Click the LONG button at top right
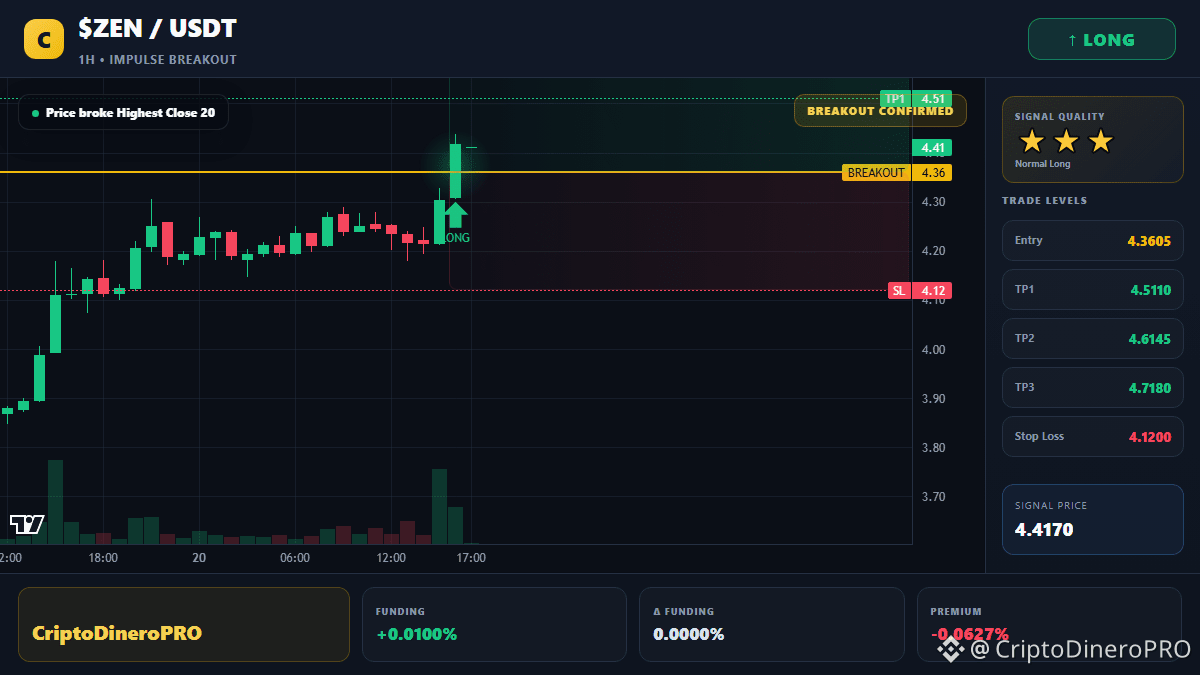1200x675 pixels. pos(1102,40)
